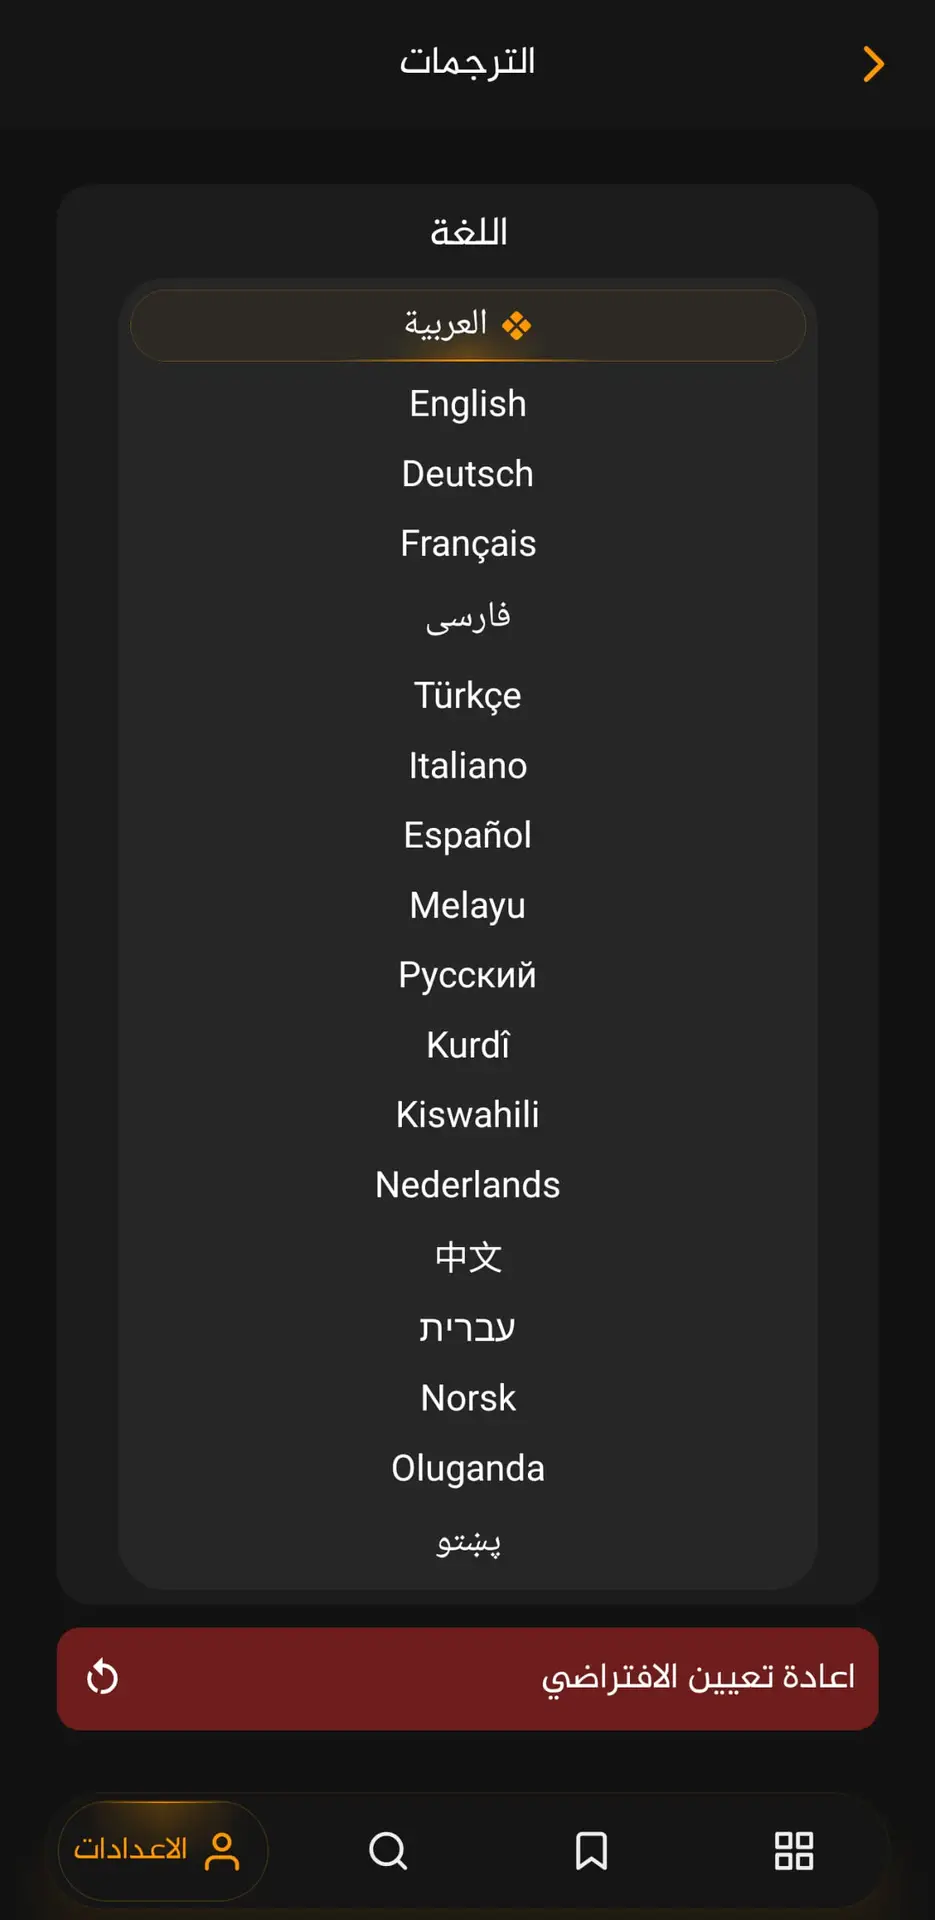Viewport: 935px width, 1920px height.
Task: Select Français from the language list
Action: [467, 544]
